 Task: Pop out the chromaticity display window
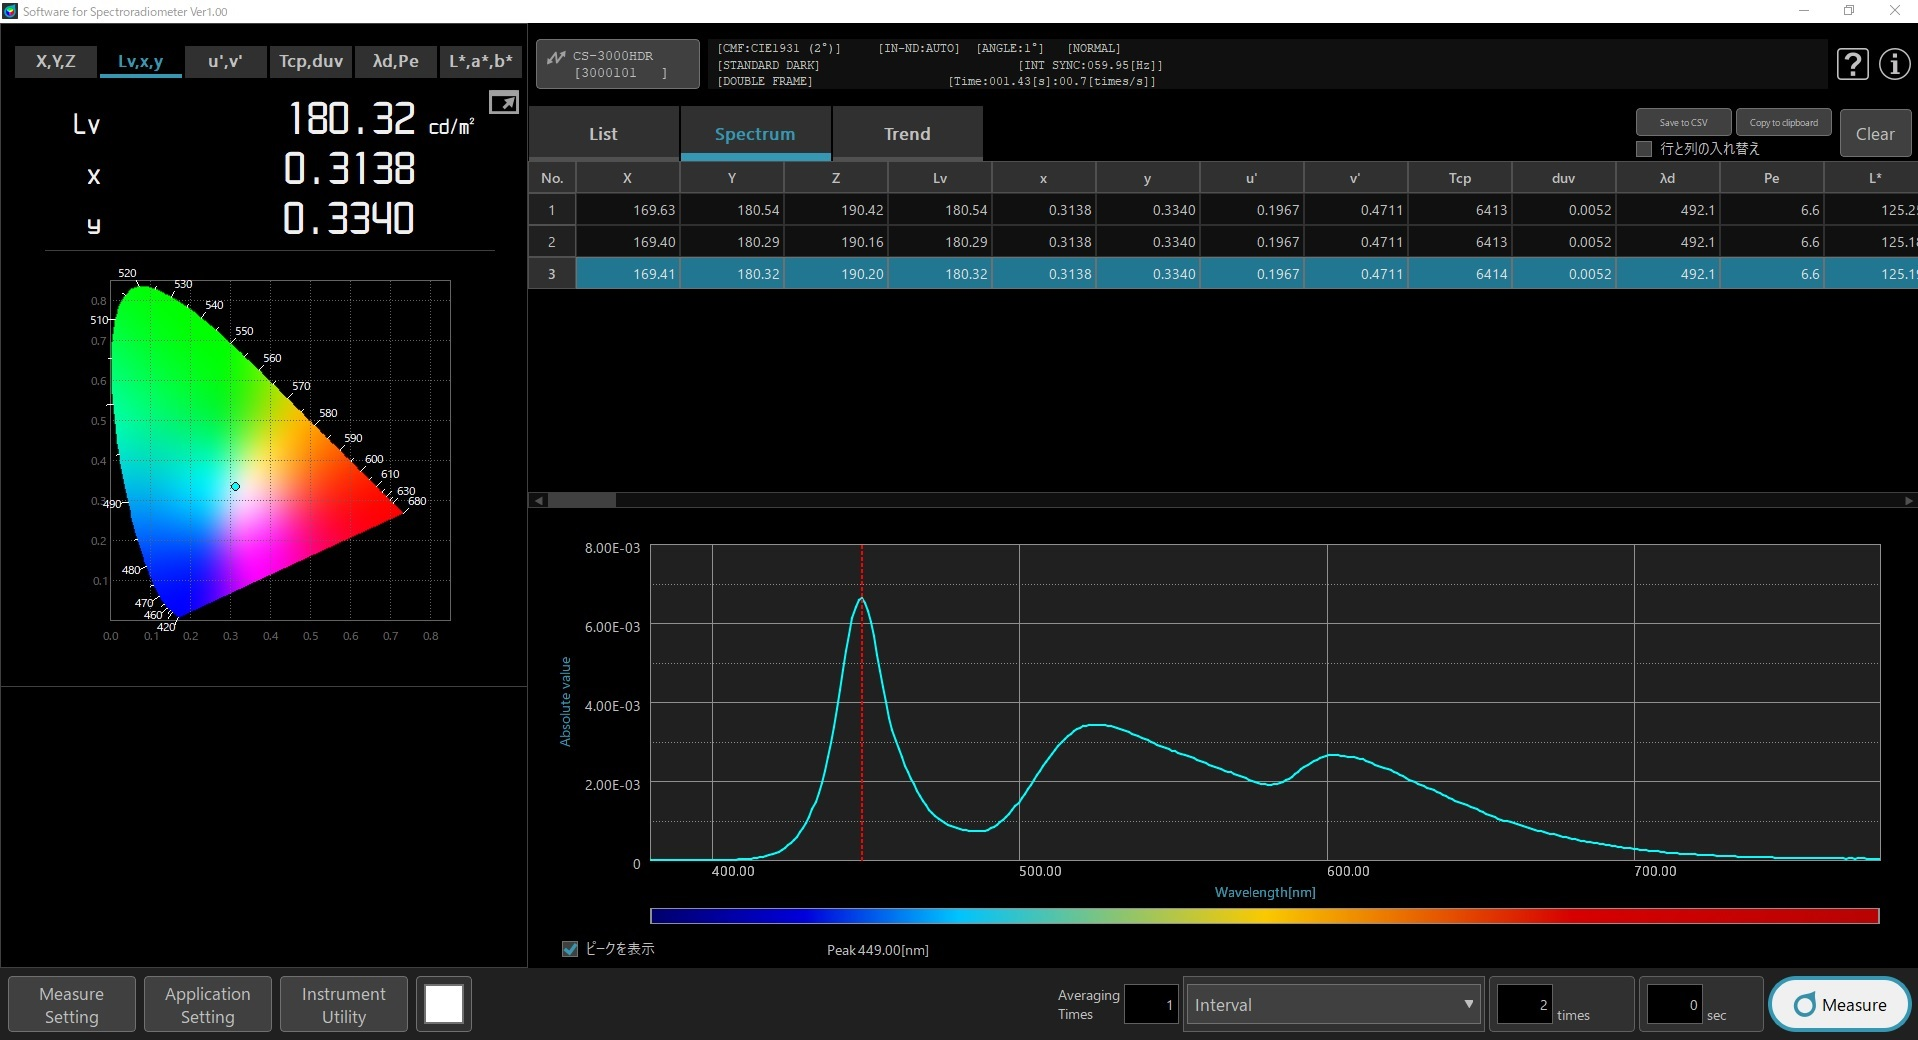(503, 102)
